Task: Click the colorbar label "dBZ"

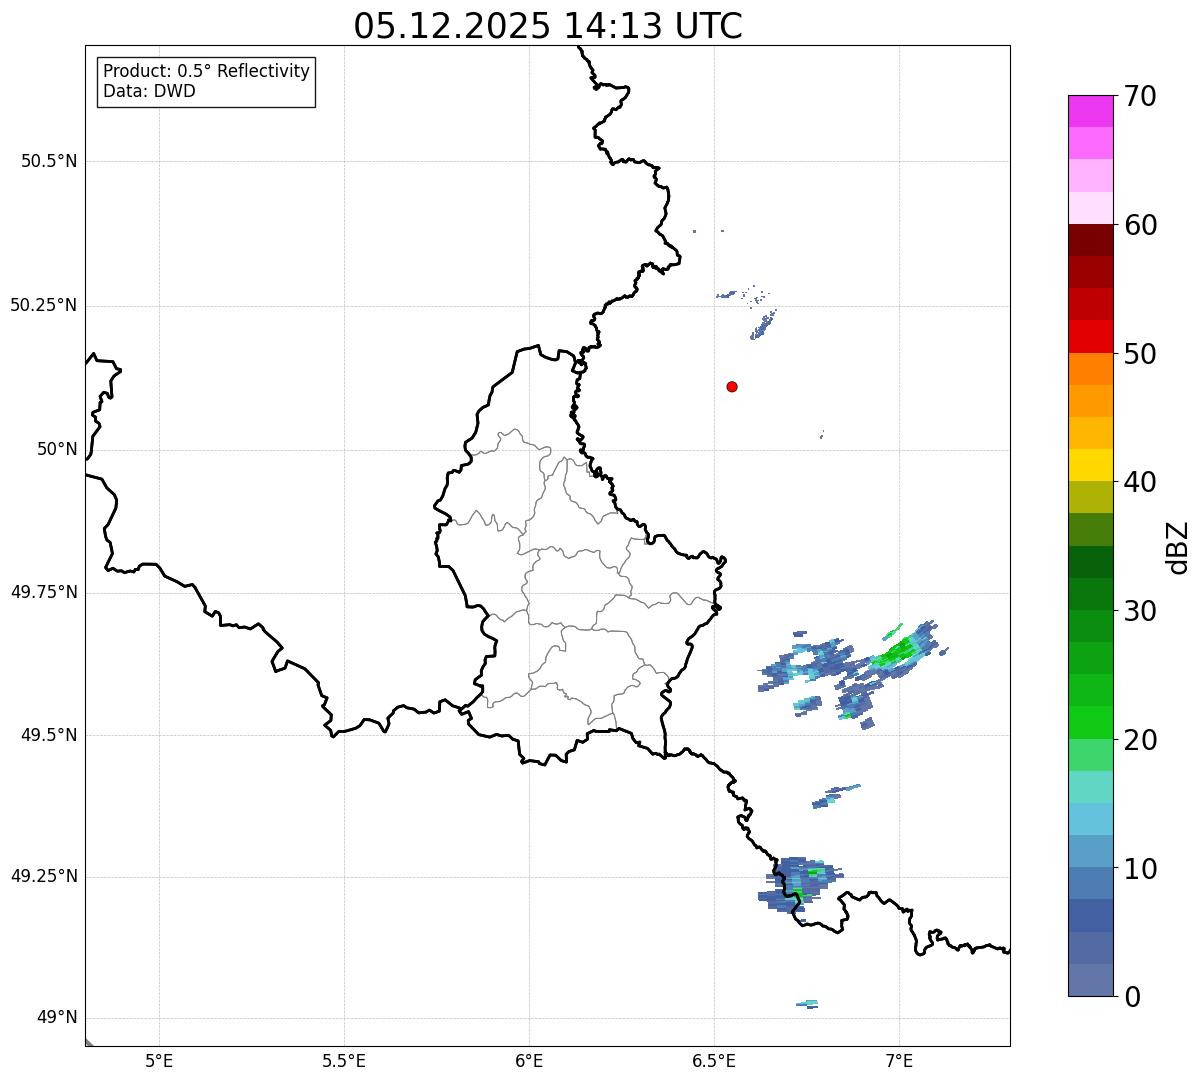Action: click(x=1178, y=547)
